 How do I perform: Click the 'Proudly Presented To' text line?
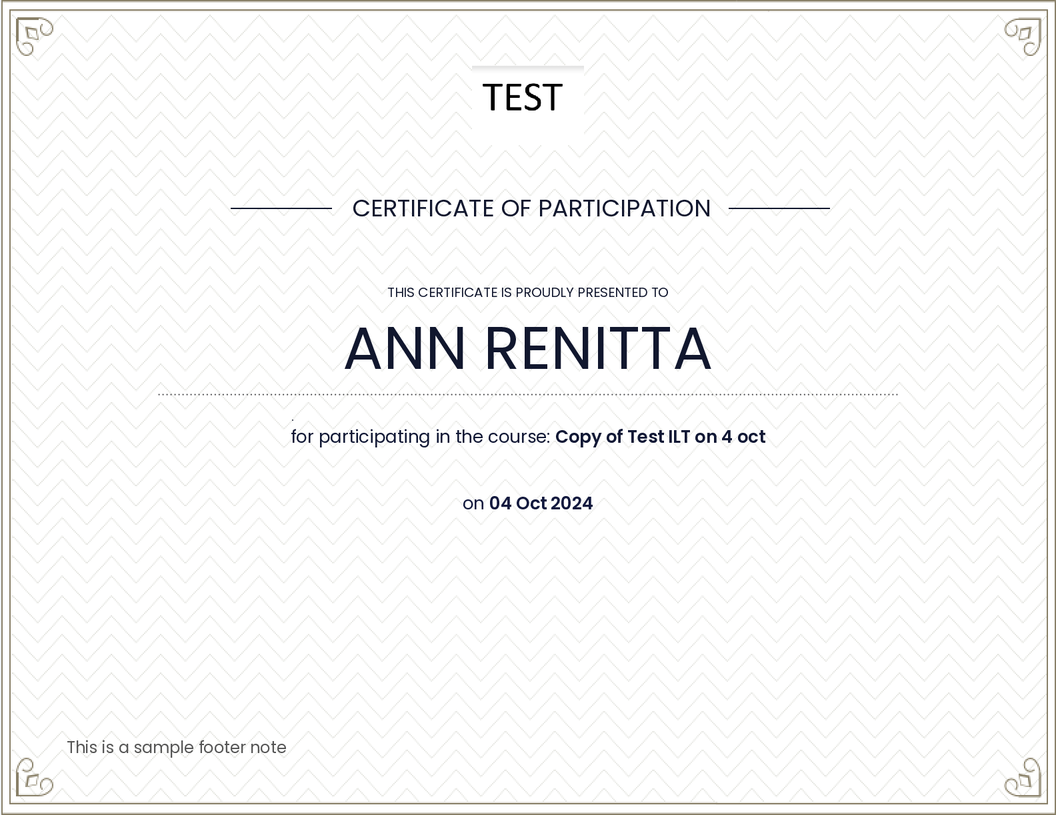pyautogui.click(x=528, y=293)
